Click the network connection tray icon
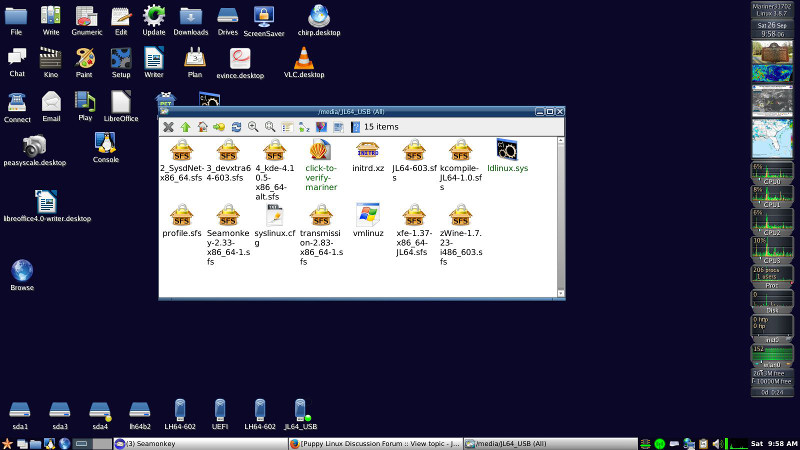This screenshot has height=450, width=800. coord(689,444)
